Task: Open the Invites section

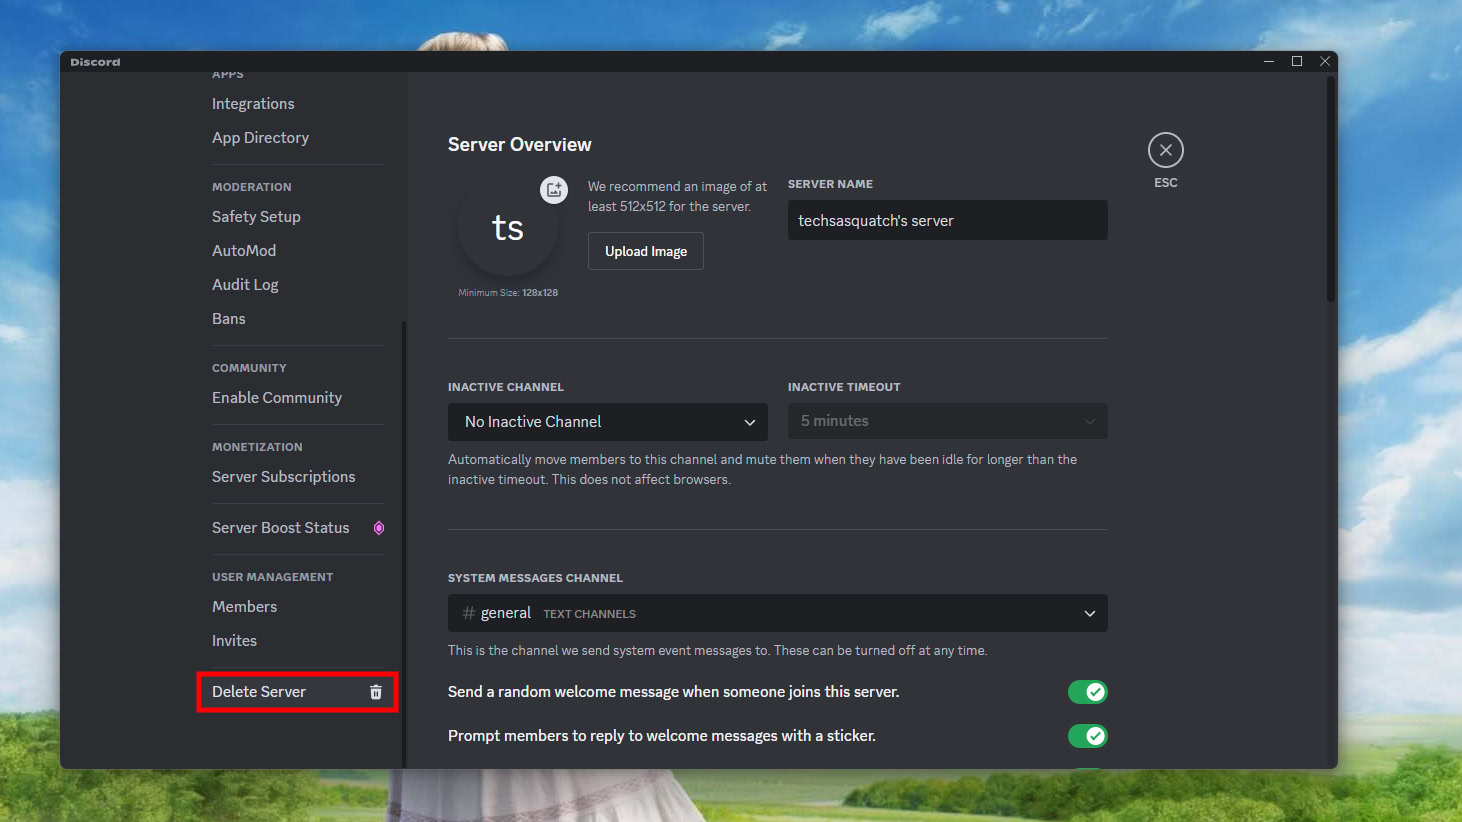Action: click(234, 641)
